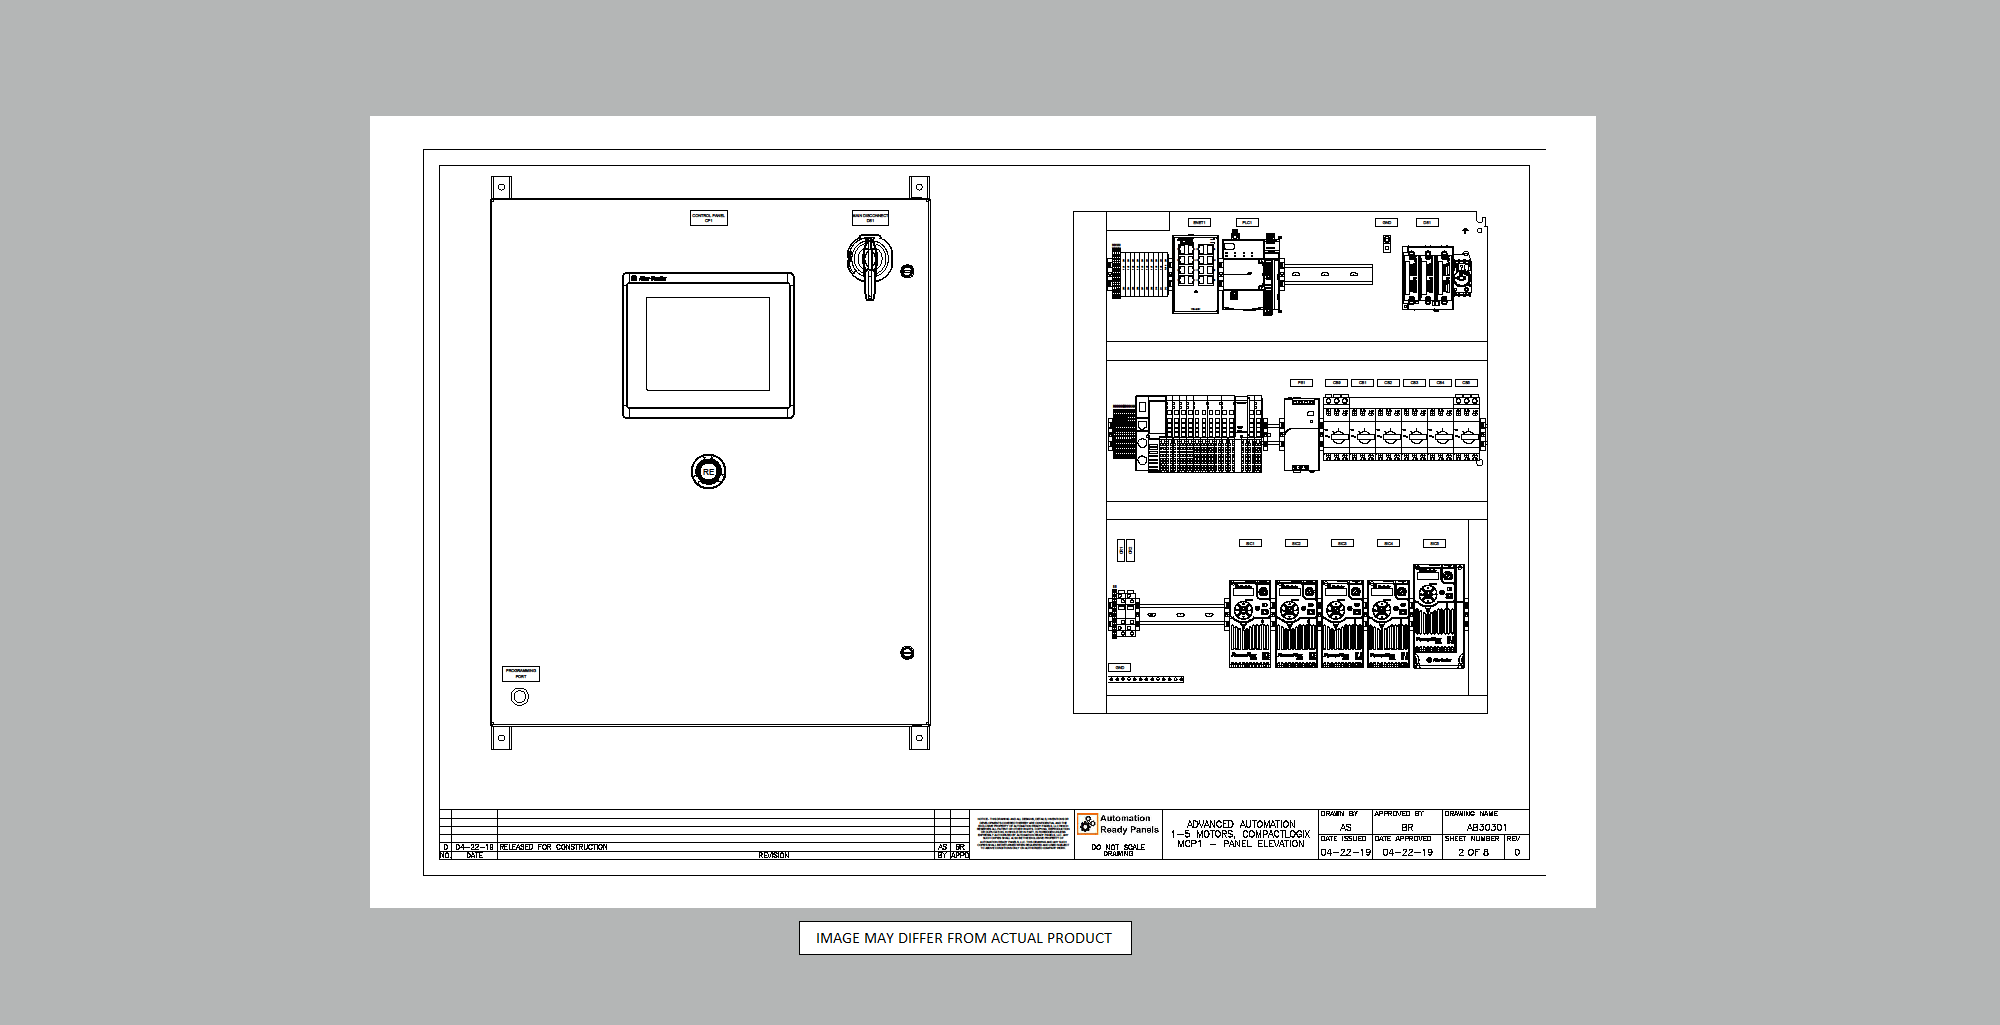Viewport: 2000px width, 1025px height.
Task: Click the round RE pushbutton
Action: 708,471
